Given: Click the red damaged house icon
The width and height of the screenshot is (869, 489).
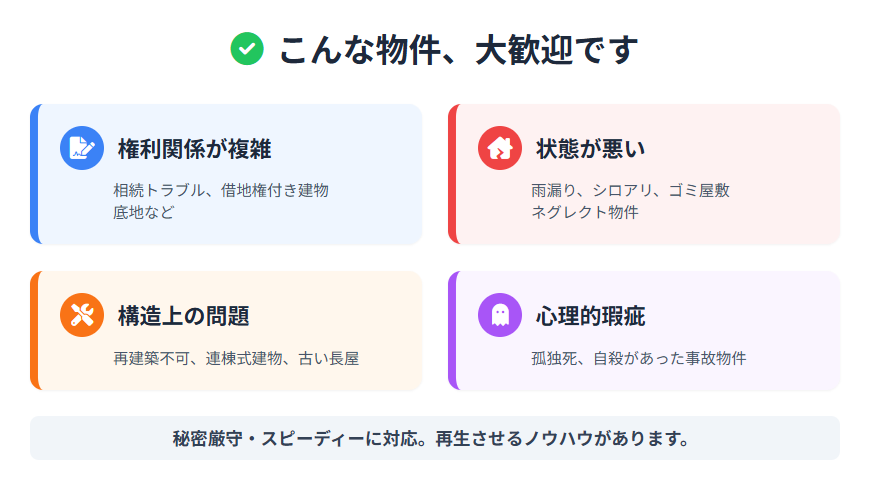Looking at the screenshot, I should [499, 148].
